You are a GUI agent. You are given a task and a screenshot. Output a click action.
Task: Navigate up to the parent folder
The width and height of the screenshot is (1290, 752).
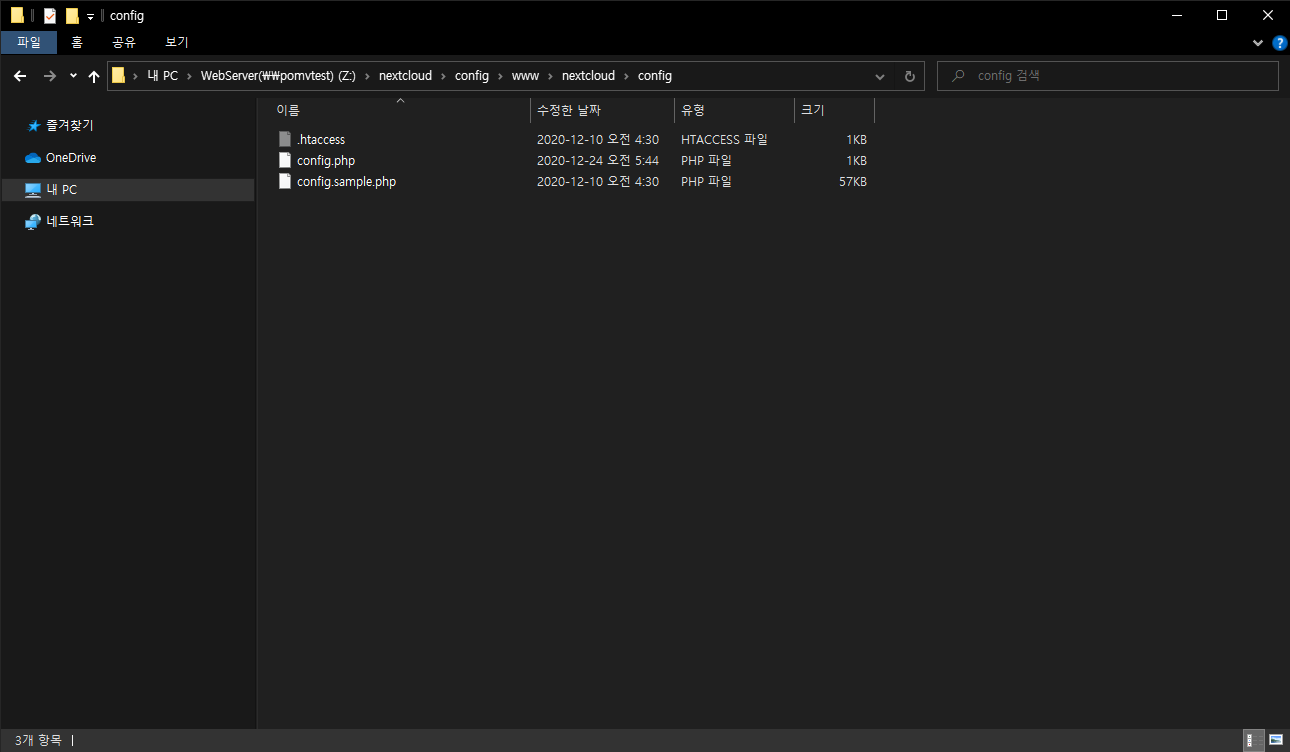[x=94, y=75]
